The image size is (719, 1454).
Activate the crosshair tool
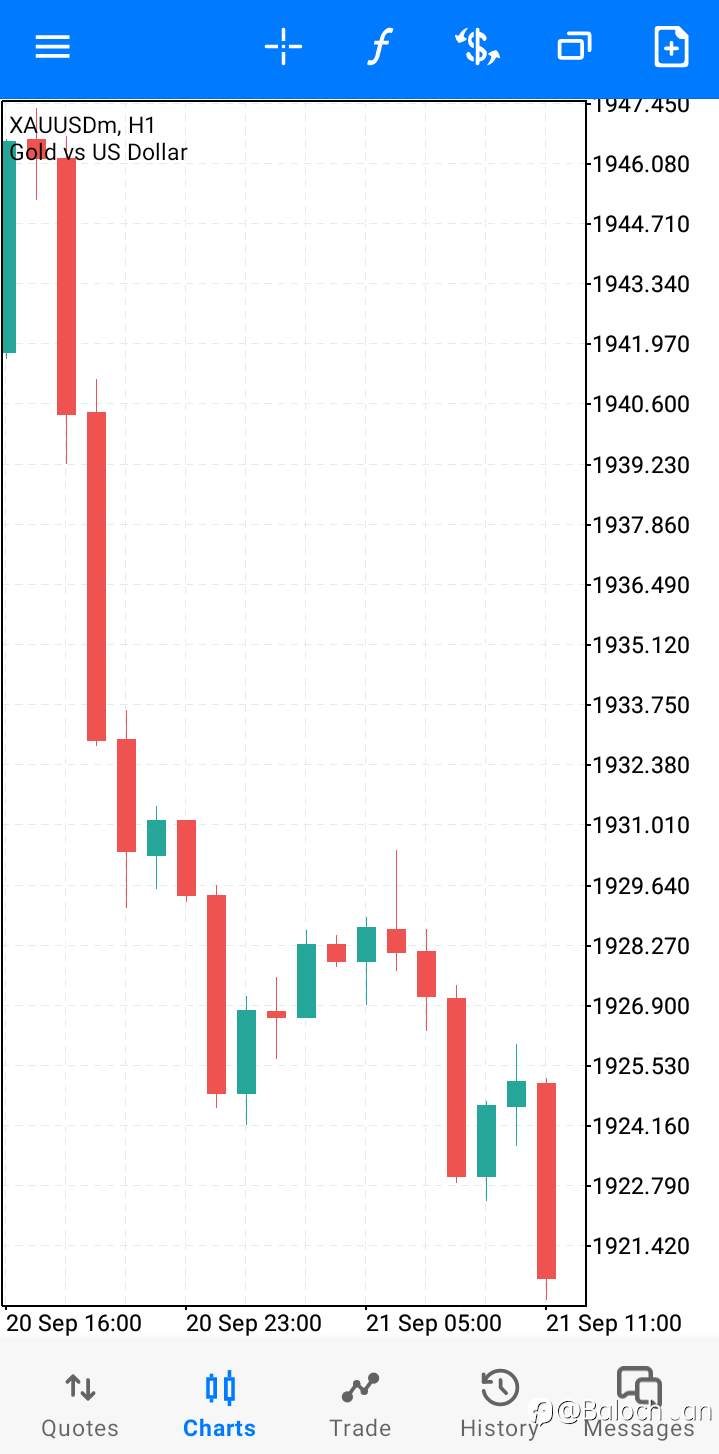283,47
